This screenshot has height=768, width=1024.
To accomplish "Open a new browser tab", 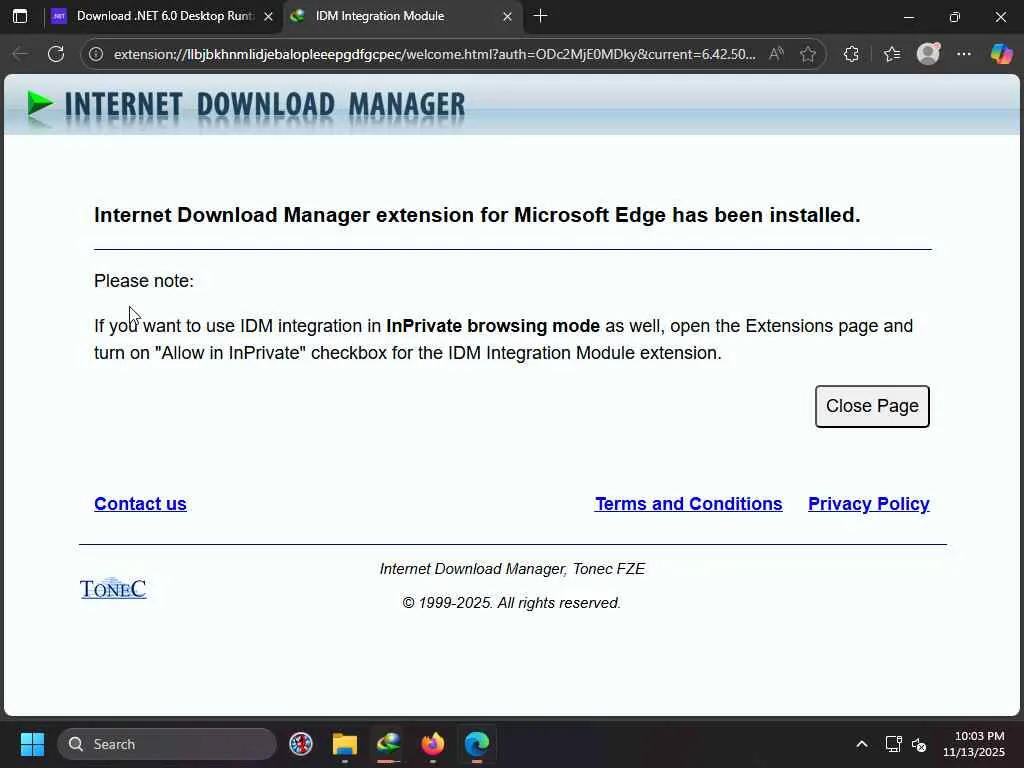I will pyautogui.click(x=540, y=16).
